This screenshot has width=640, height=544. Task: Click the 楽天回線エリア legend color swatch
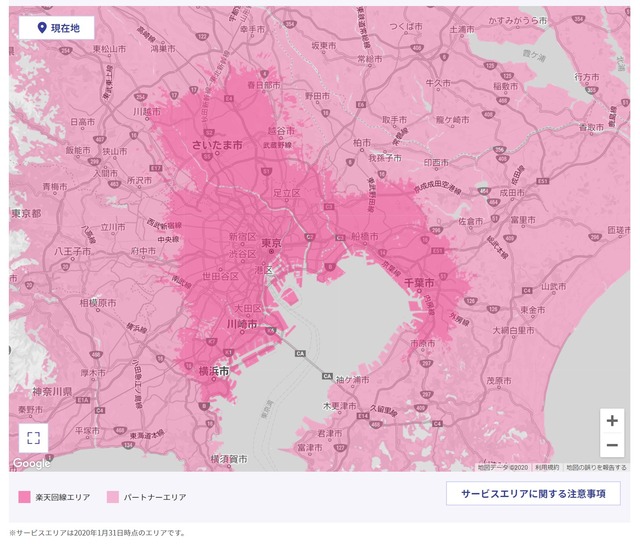(24, 497)
